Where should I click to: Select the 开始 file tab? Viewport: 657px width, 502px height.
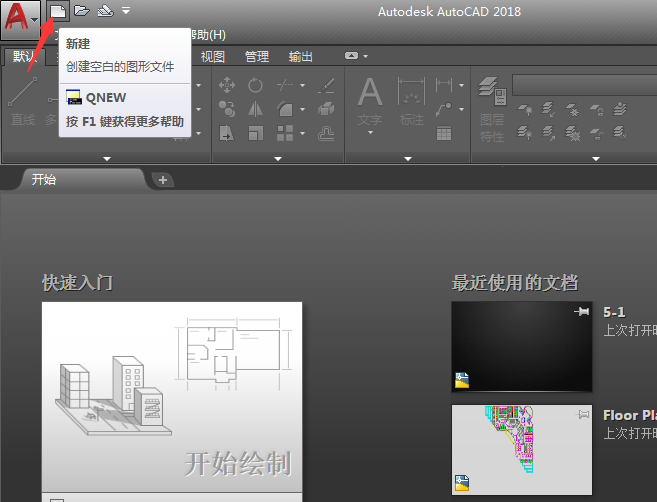click(82, 180)
